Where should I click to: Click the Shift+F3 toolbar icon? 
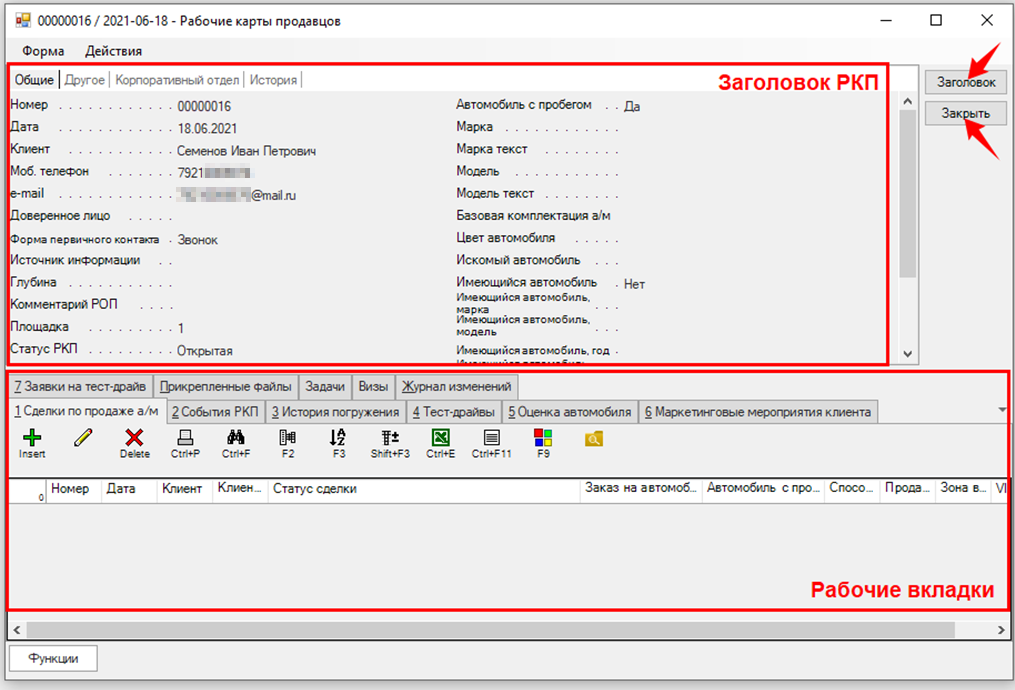click(390, 438)
